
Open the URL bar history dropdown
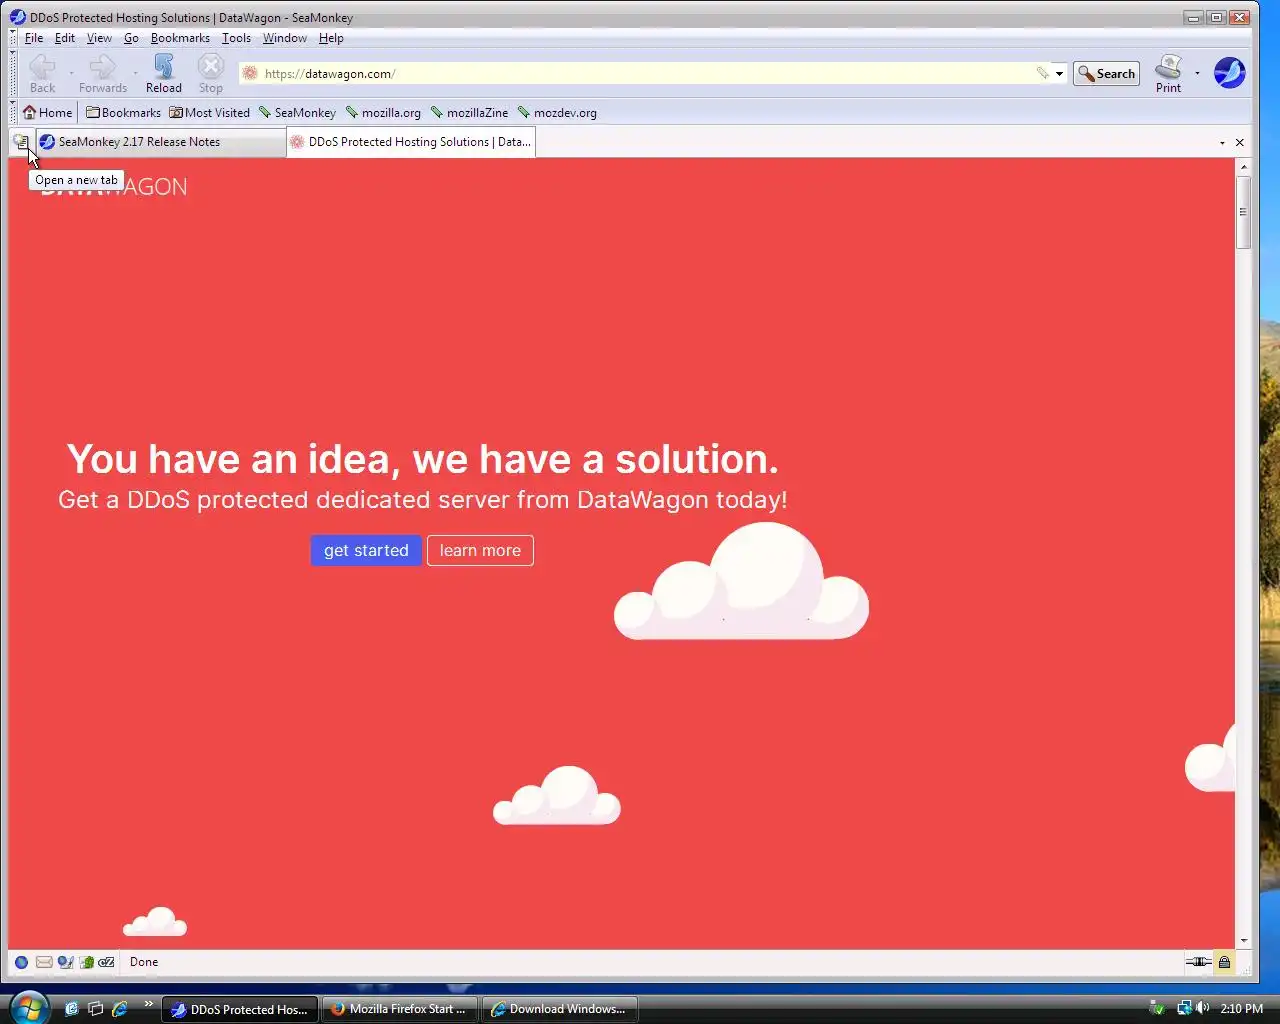pos(1059,73)
